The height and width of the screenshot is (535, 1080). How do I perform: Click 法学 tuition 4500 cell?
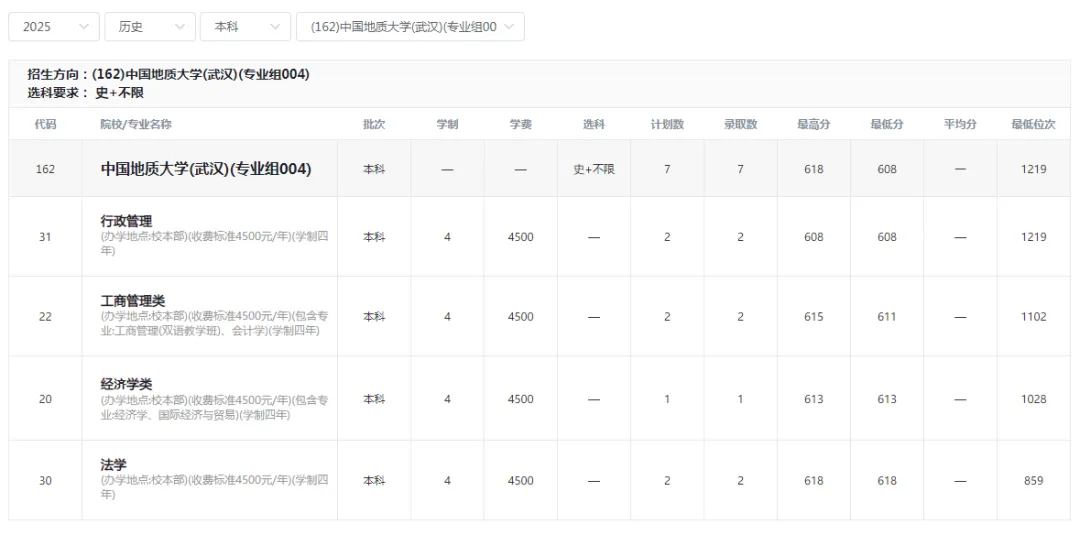(521, 481)
